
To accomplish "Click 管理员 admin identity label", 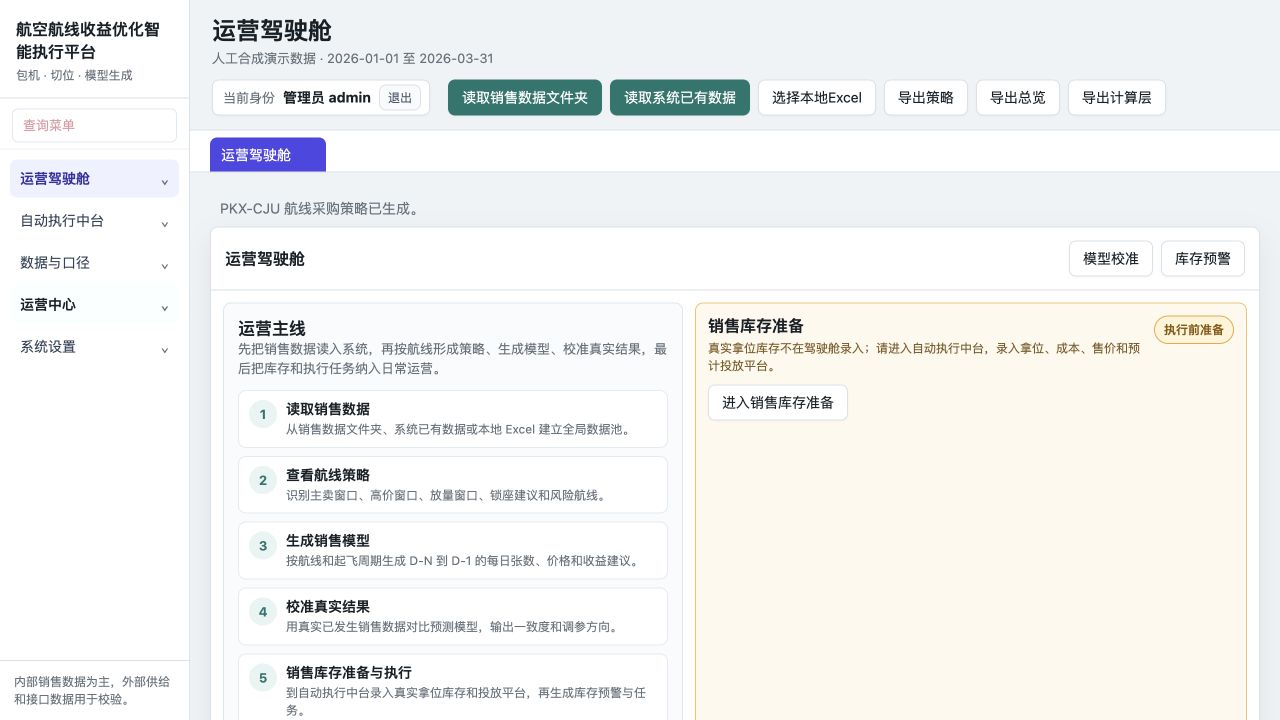I will coord(327,98).
